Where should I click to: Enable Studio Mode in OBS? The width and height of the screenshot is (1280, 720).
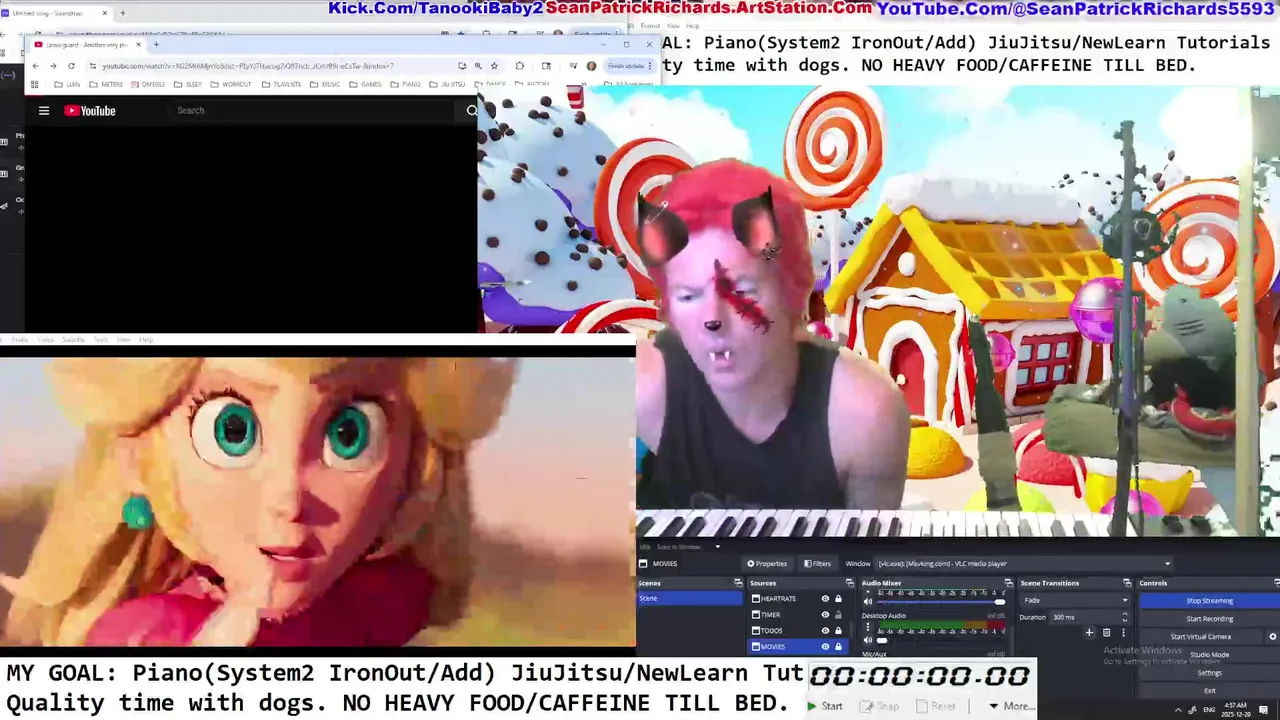pos(1209,655)
